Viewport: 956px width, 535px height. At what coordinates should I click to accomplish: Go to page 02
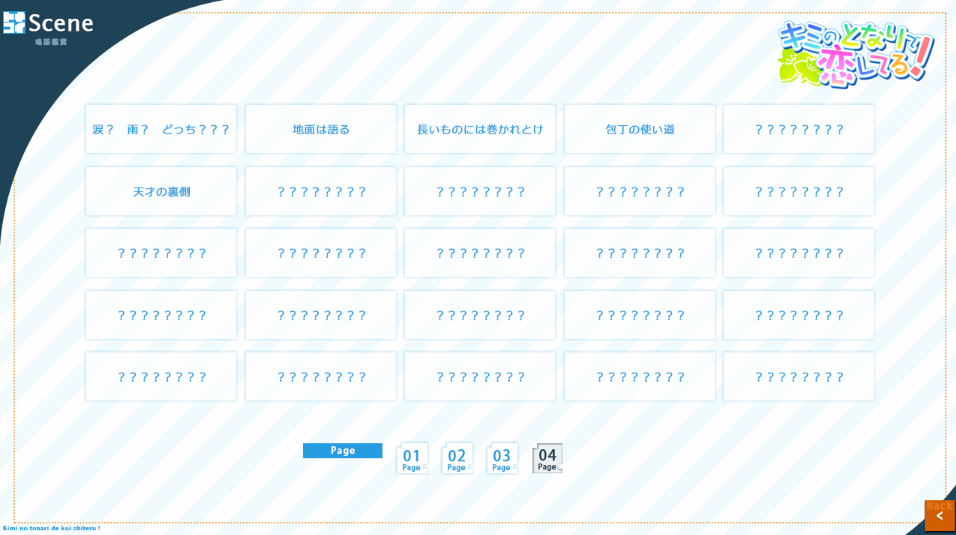tap(457, 459)
